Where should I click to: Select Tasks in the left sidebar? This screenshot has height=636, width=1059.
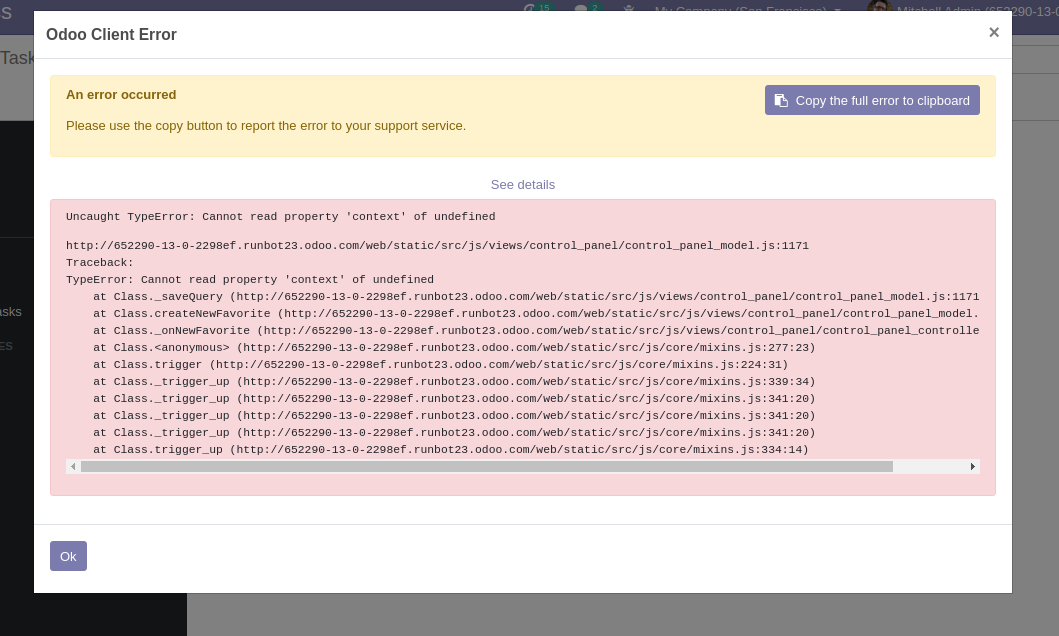10,311
